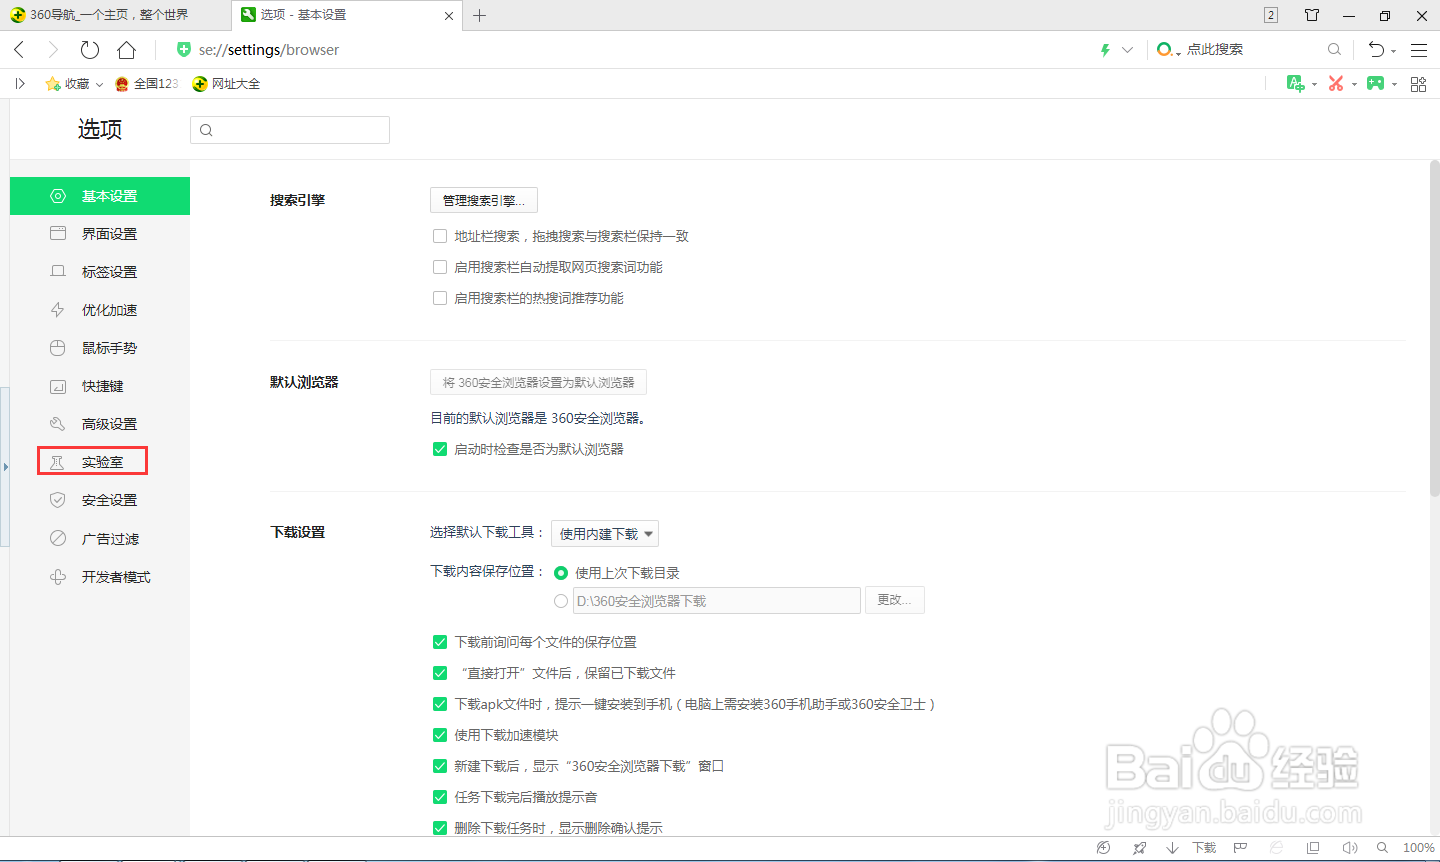
Task: Open the undo closed tab dropdown arrow
Action: [1393, 52]
